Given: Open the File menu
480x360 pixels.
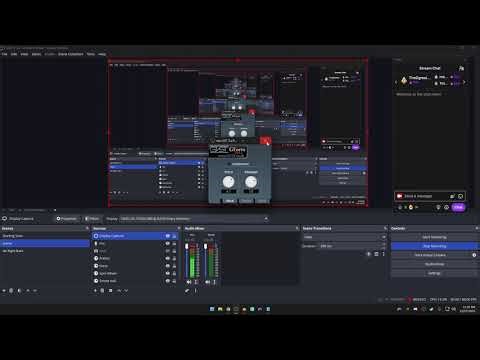Looking at the screenshot, I should (4, 54).
